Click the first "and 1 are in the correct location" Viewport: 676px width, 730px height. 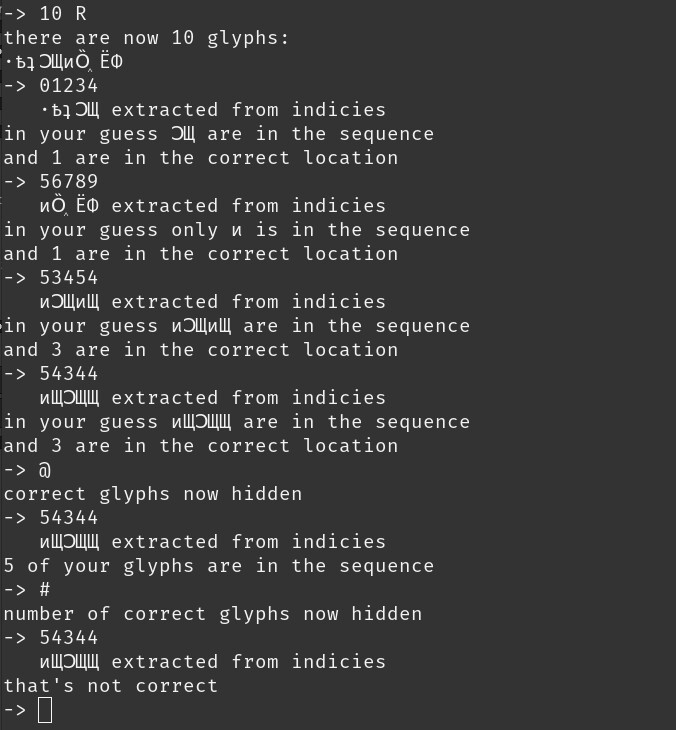(x=200, y=158)
